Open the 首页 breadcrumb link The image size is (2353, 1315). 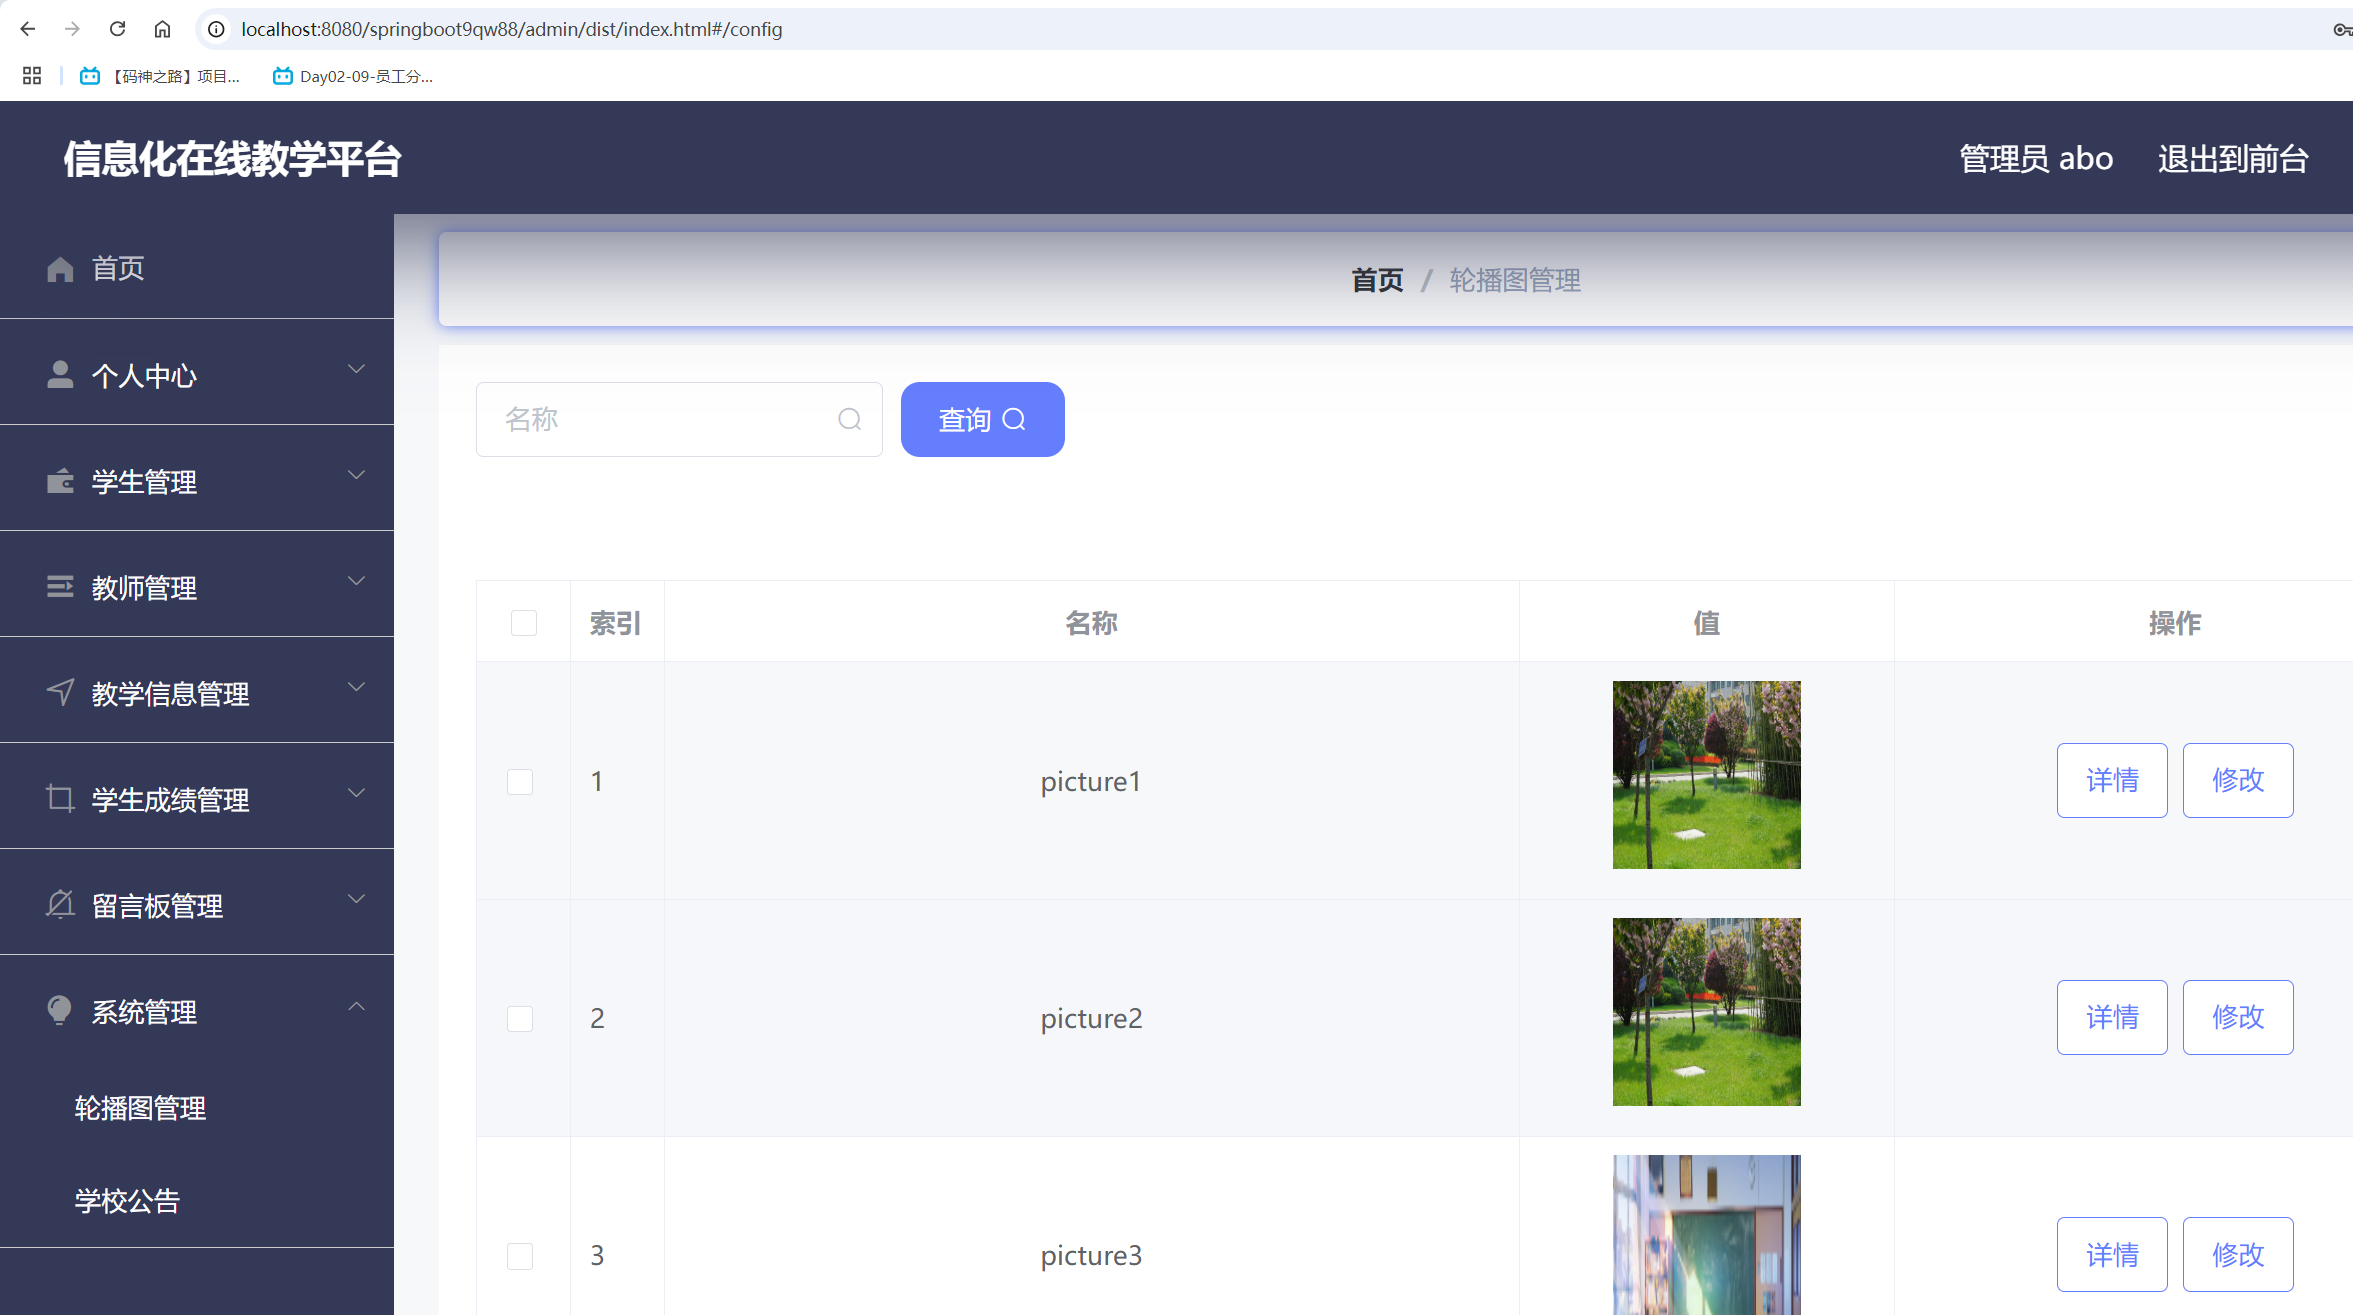point(1376,280)
